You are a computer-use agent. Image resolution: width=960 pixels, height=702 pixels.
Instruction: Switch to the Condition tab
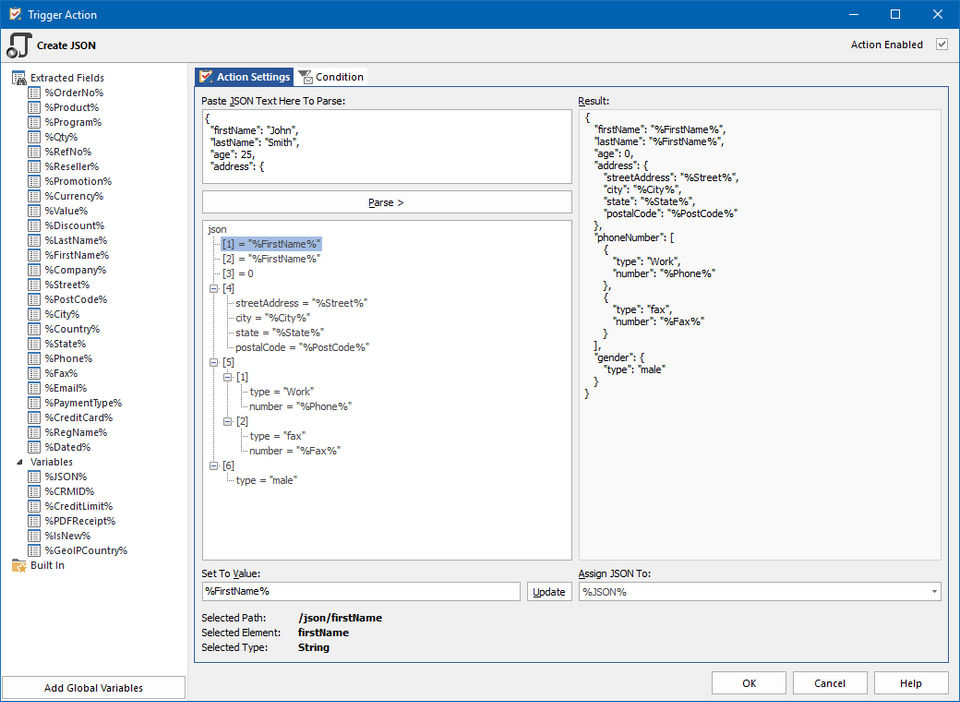tap(331, 77)
